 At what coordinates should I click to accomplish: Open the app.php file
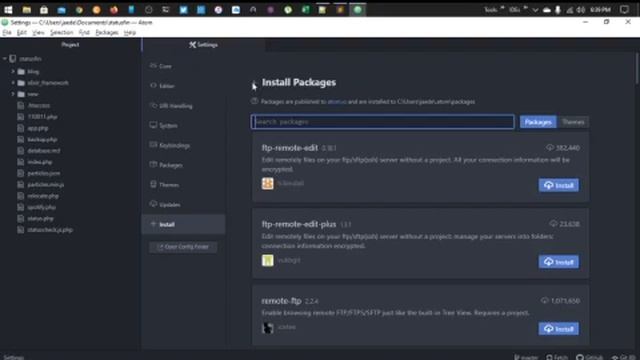[38, 128]
